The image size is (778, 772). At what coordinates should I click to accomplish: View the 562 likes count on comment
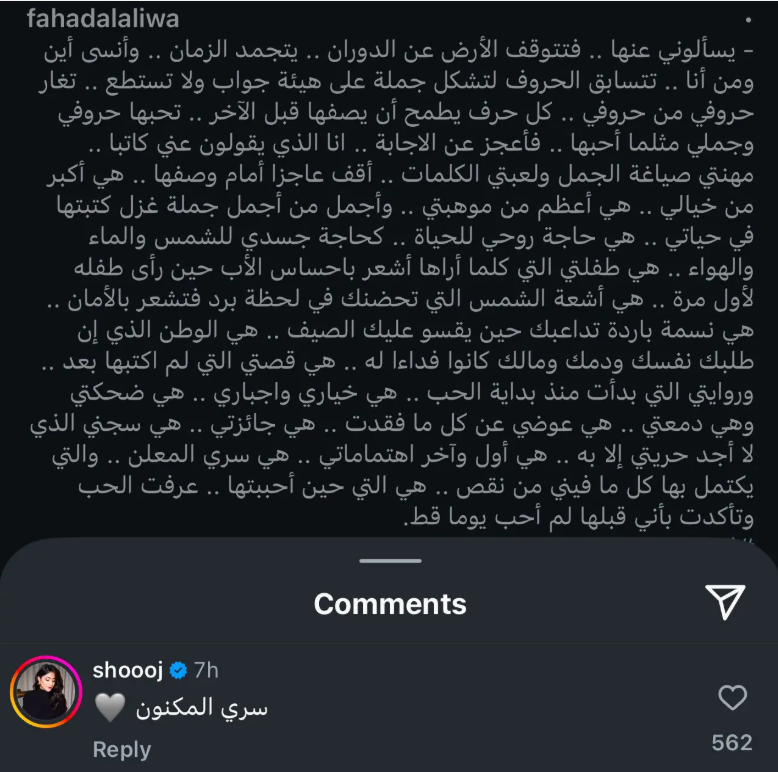(732, 742)
